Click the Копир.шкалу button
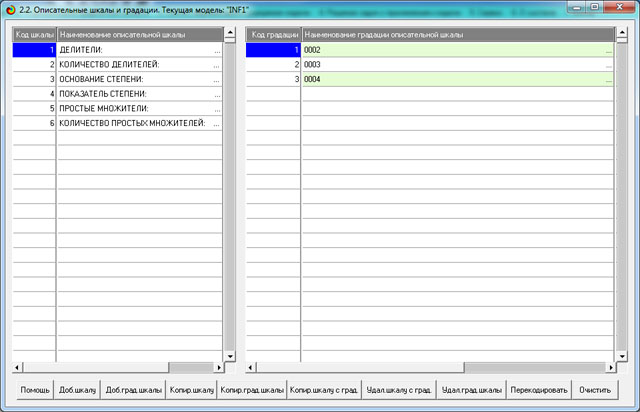Image resolution: width=640 pixels, height=412 pixels. 190,388
